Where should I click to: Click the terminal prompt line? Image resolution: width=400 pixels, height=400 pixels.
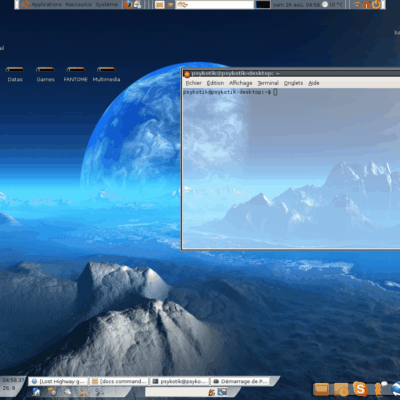click(x=230, y=92)
